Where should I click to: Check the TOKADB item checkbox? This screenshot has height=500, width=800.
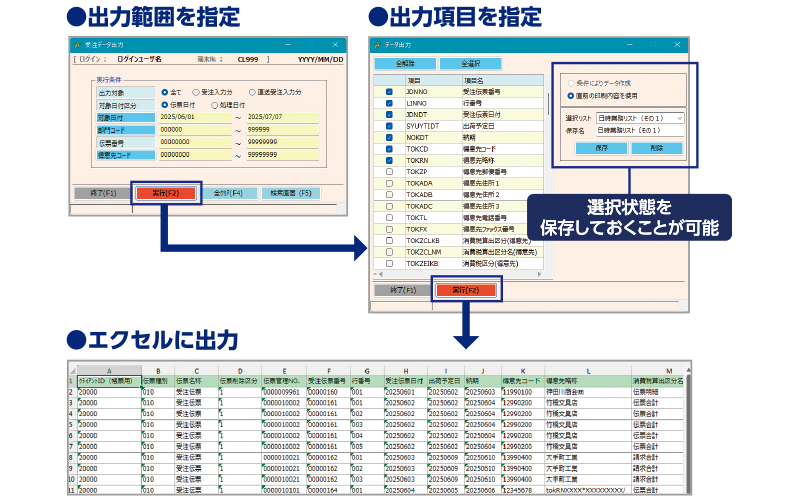389,195
